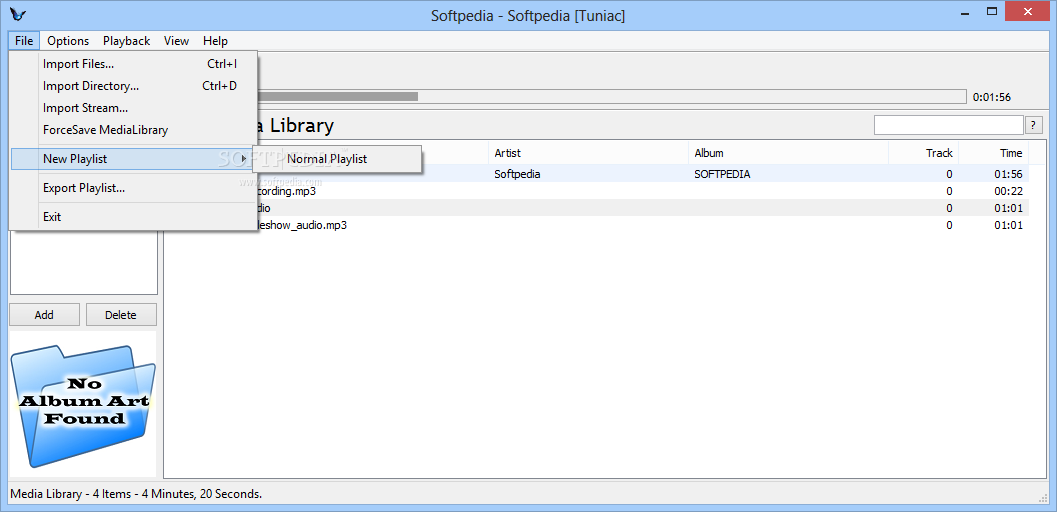Click the Media Library status bar text
The height and width of the screenshot is (512, 1057).
[x=136, y=494]
